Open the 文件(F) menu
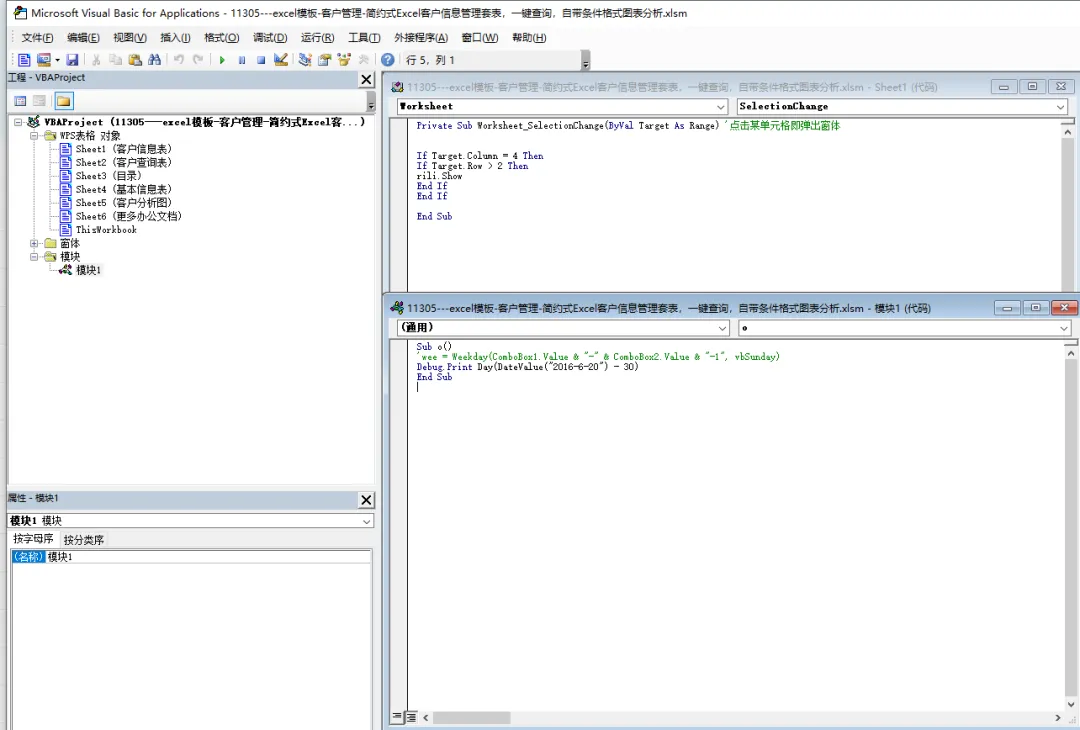The image size is (1080, 730). click(37, 38)
